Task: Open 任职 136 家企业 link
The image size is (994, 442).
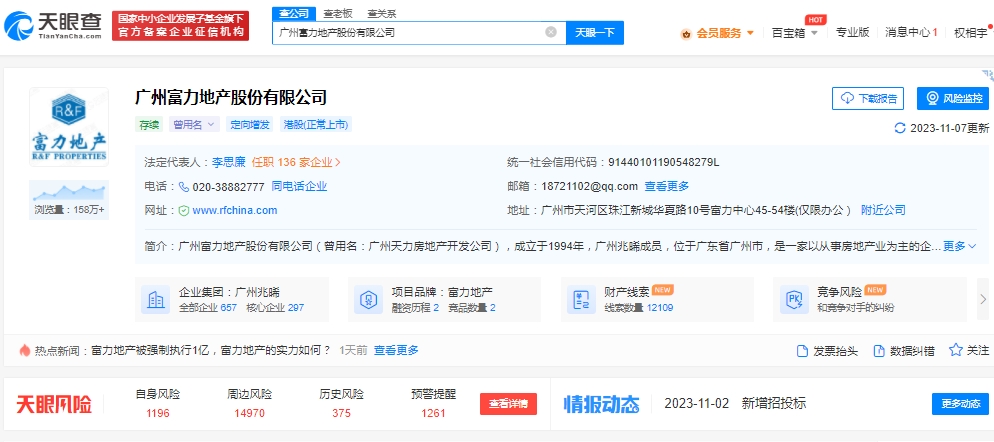Action: [x=296, y=162]
